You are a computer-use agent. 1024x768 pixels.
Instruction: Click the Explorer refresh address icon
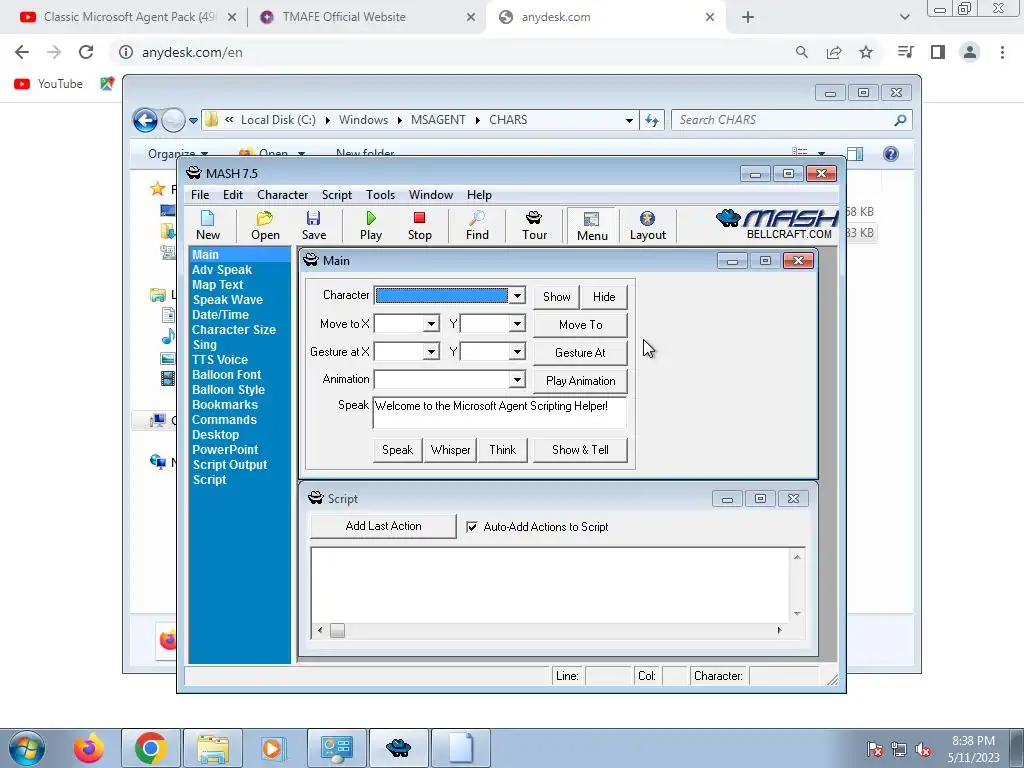(652, 120)
